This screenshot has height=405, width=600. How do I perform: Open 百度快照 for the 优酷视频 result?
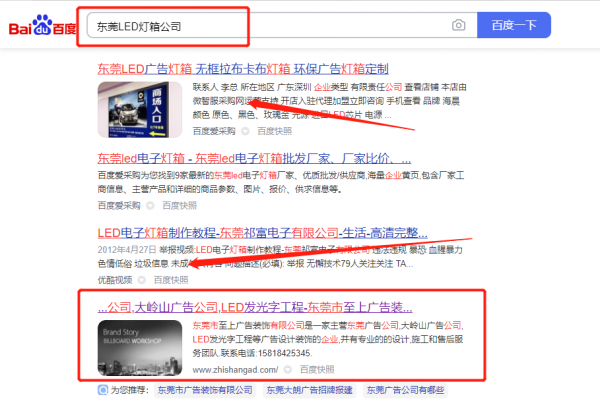(171, 280)
